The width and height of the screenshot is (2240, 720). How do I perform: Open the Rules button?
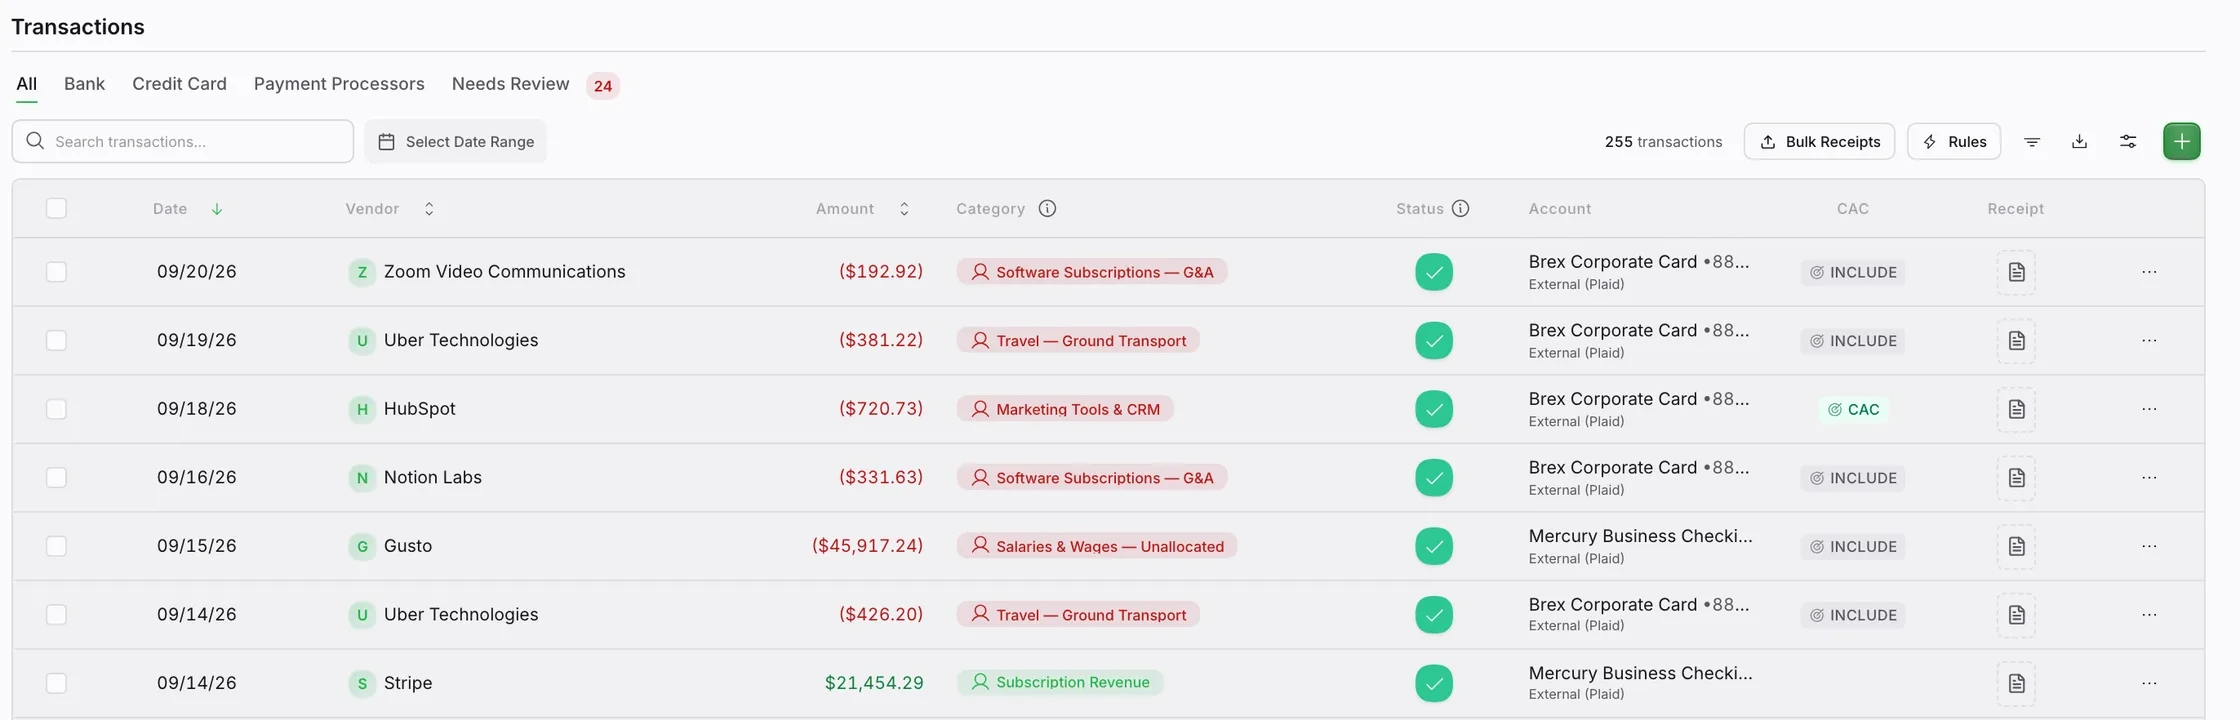[1954, 142]
